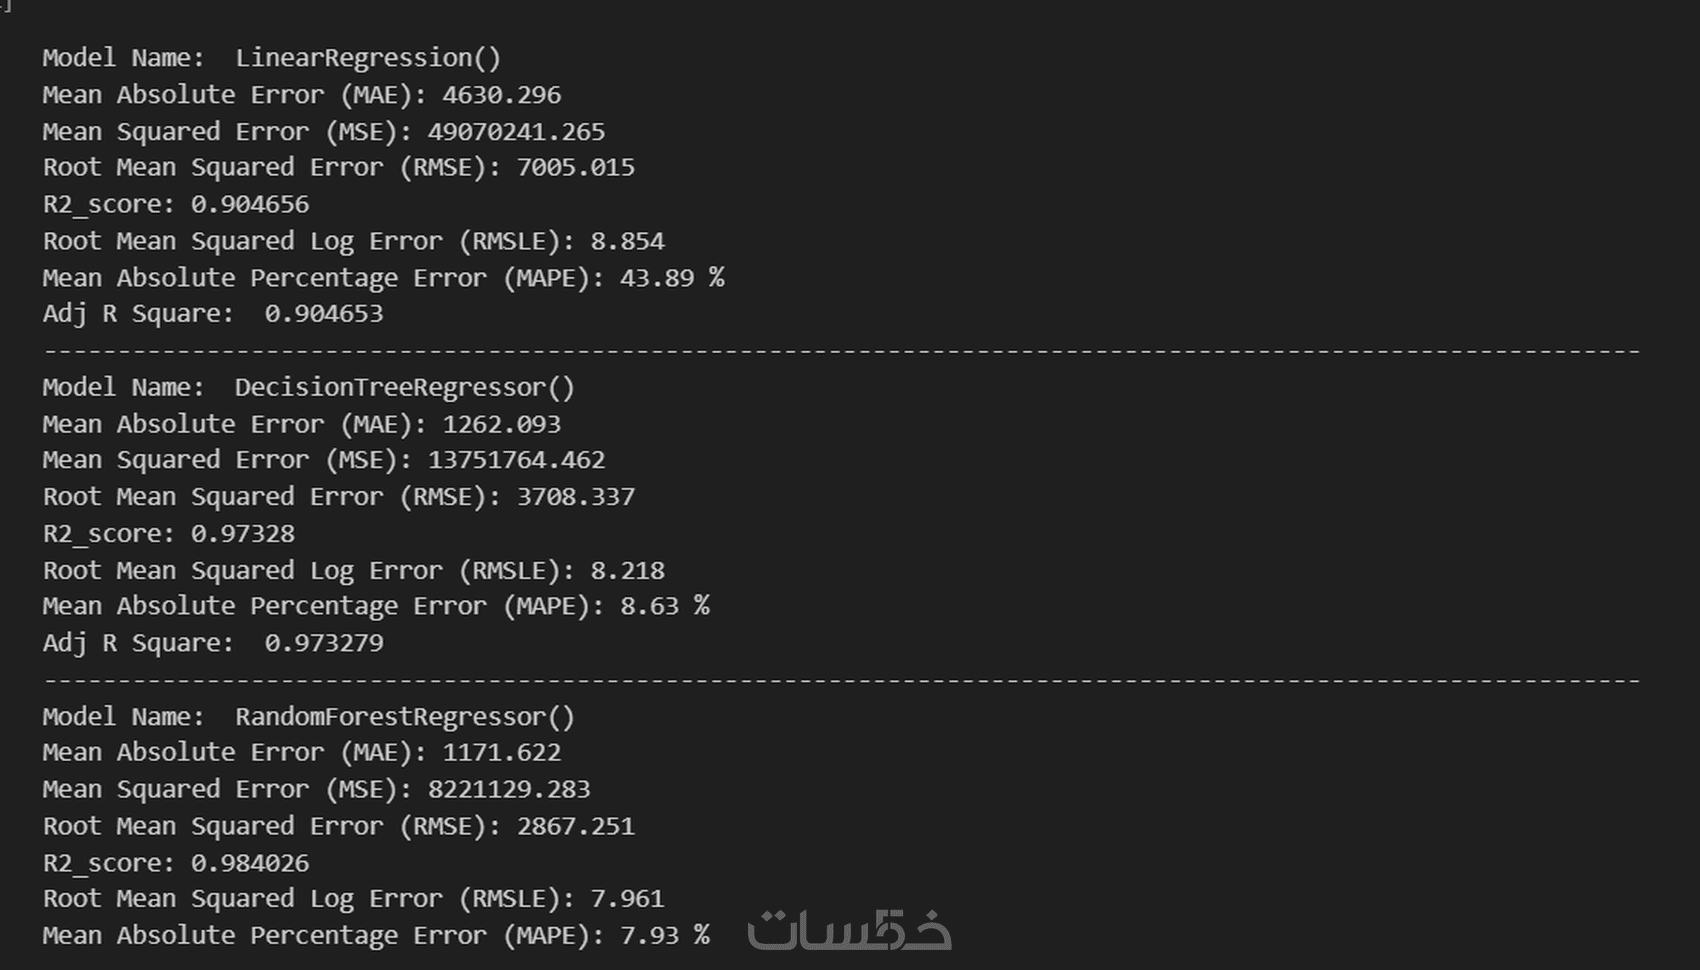1700x970 pixels.
Task: Click the R2_score value 0.904656
Action: [x=250, y=204]
